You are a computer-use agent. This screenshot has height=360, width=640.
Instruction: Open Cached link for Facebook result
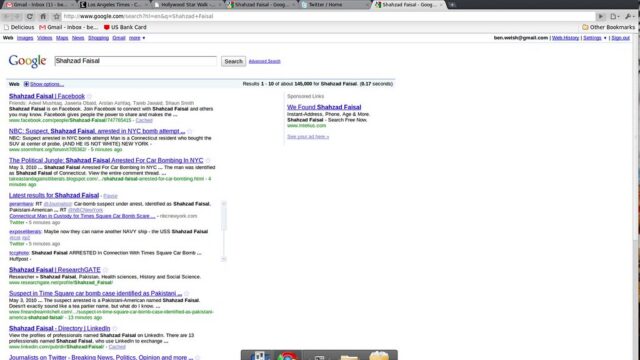[144, 120]
